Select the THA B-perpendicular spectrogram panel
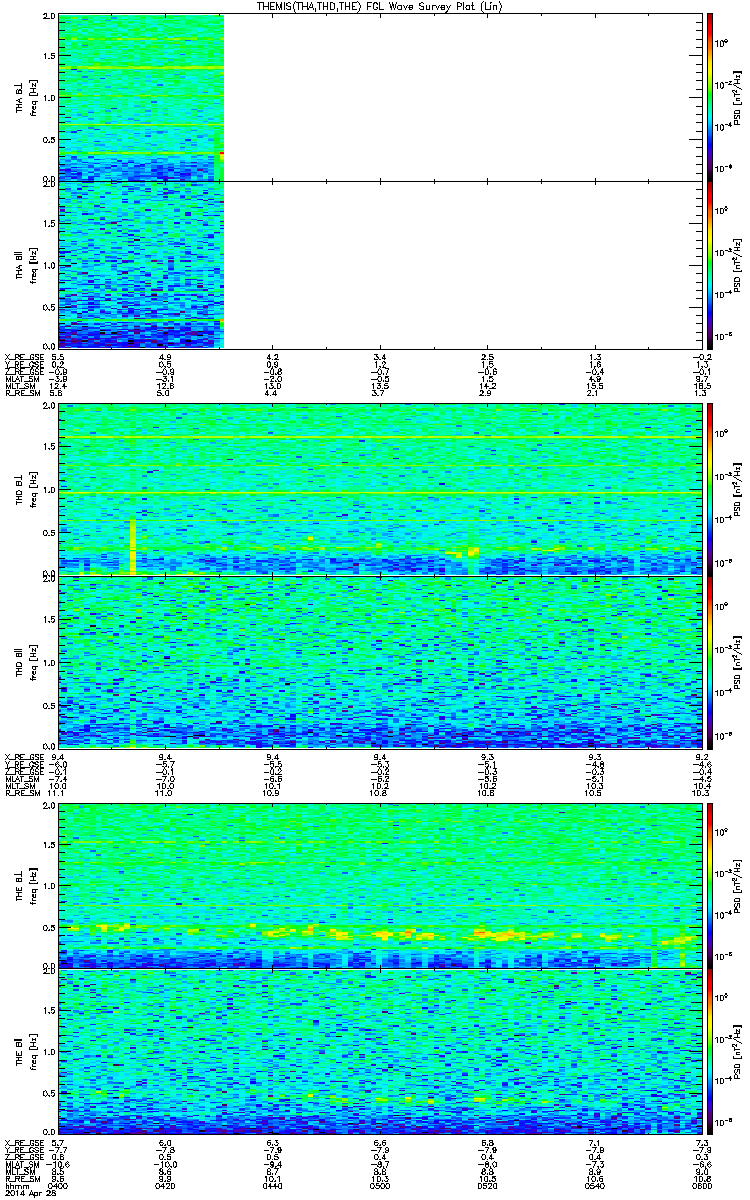Image resolution: width=750 pixels, height=1200 pixels. pyautogui.click(x=379, y=97)
